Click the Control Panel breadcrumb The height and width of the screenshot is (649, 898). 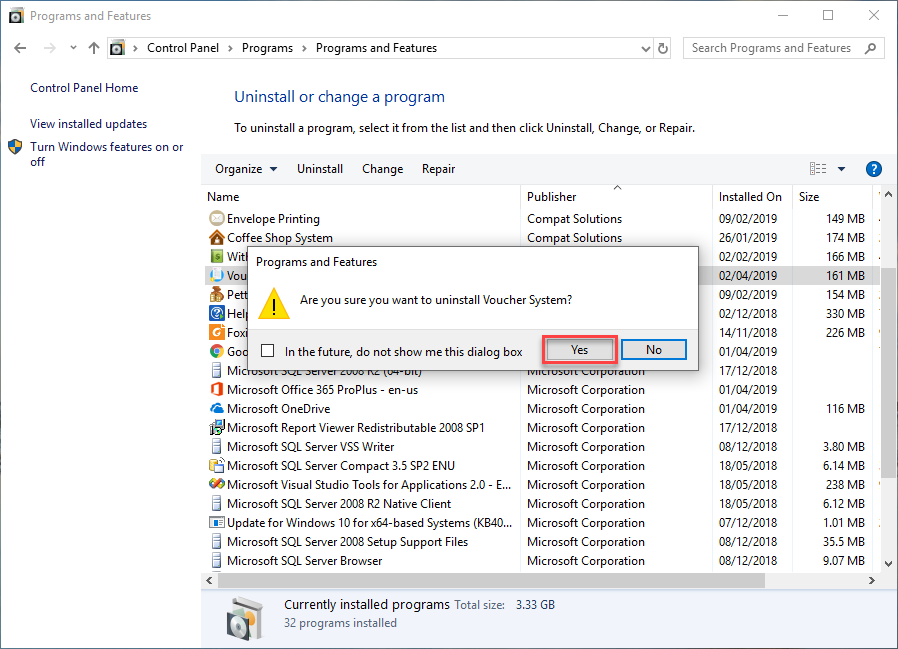click(183, 48)
